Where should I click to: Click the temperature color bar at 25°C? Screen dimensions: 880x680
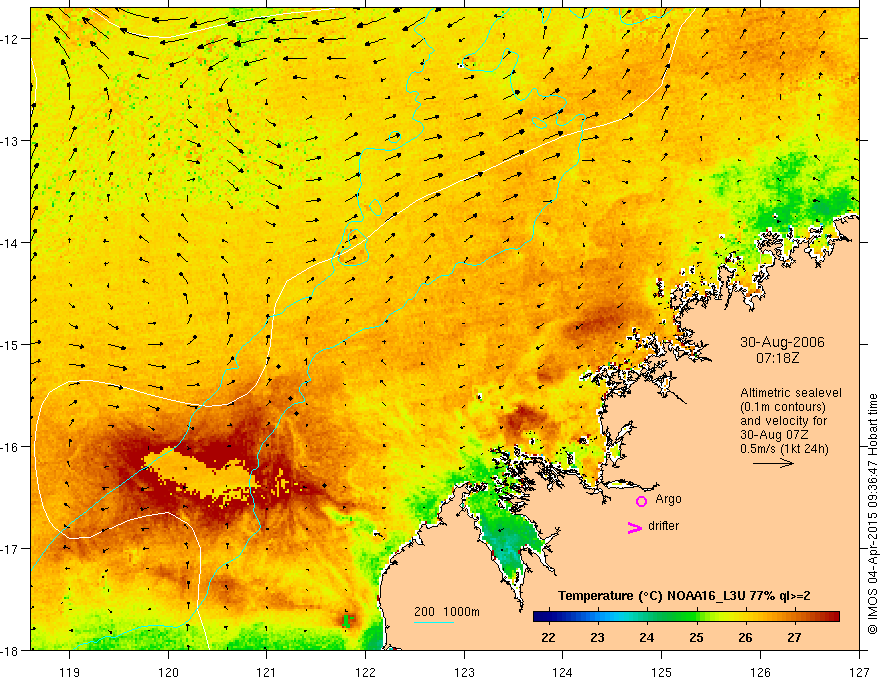(x=696, y=617)
